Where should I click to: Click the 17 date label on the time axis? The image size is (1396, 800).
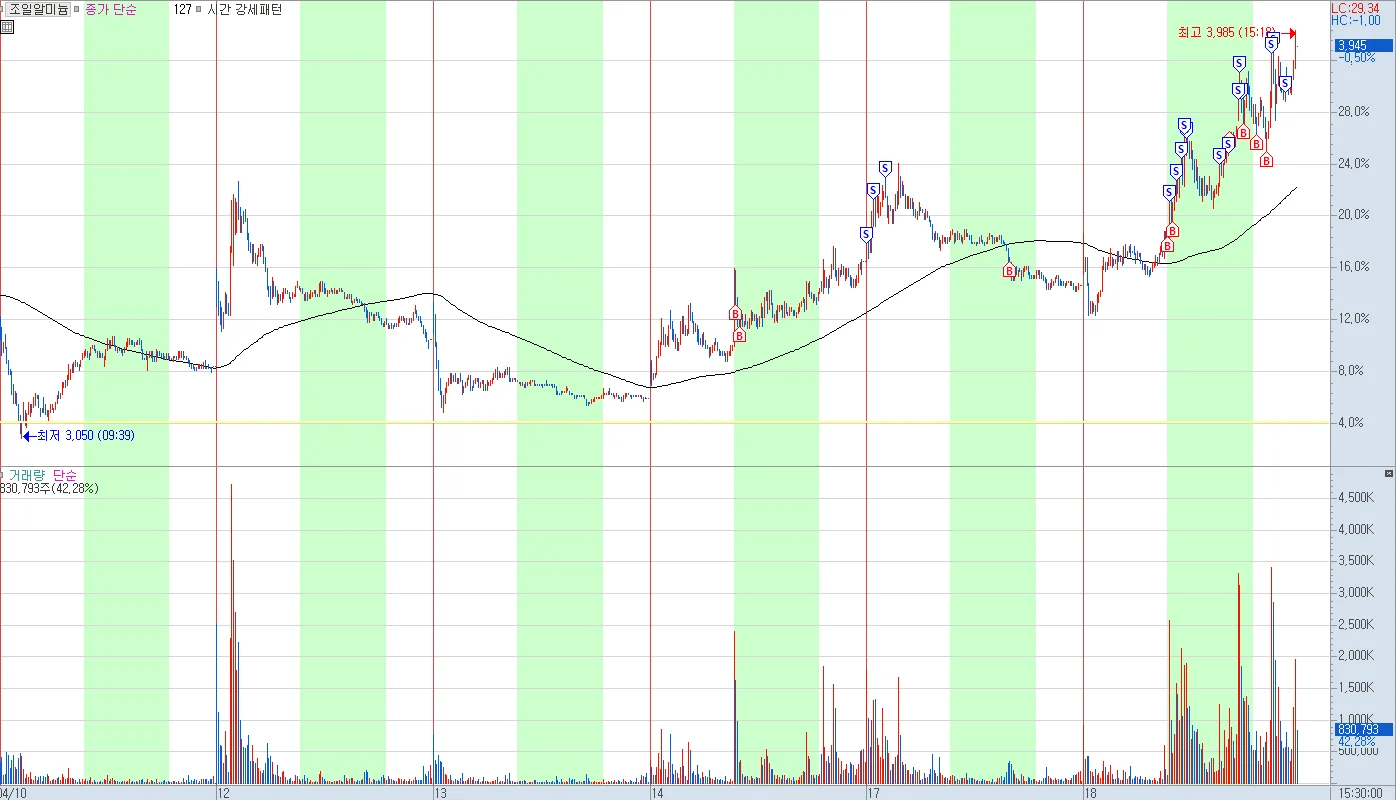point(873,793)
